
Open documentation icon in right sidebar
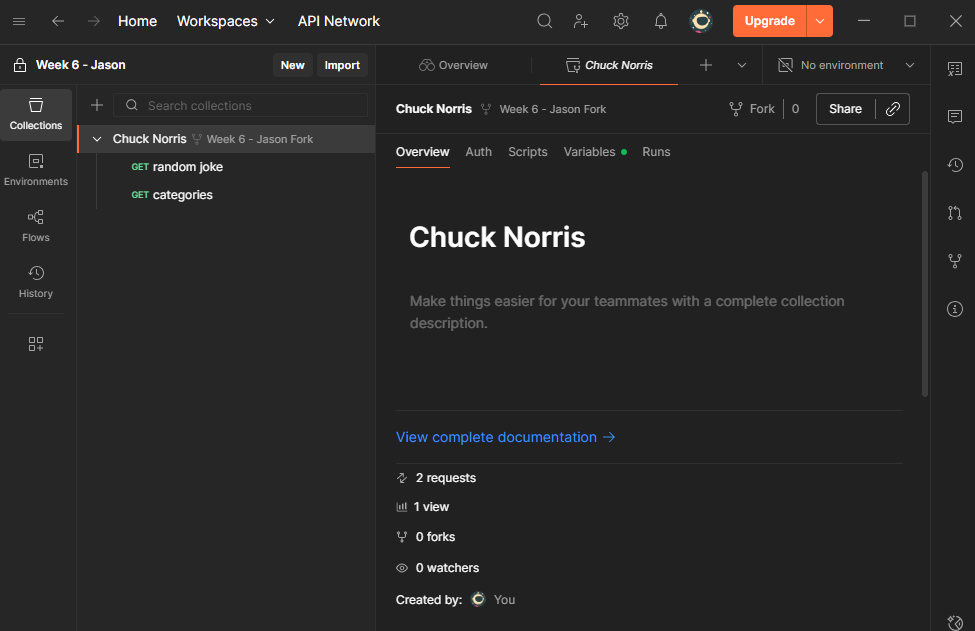(x=955, y=68)
